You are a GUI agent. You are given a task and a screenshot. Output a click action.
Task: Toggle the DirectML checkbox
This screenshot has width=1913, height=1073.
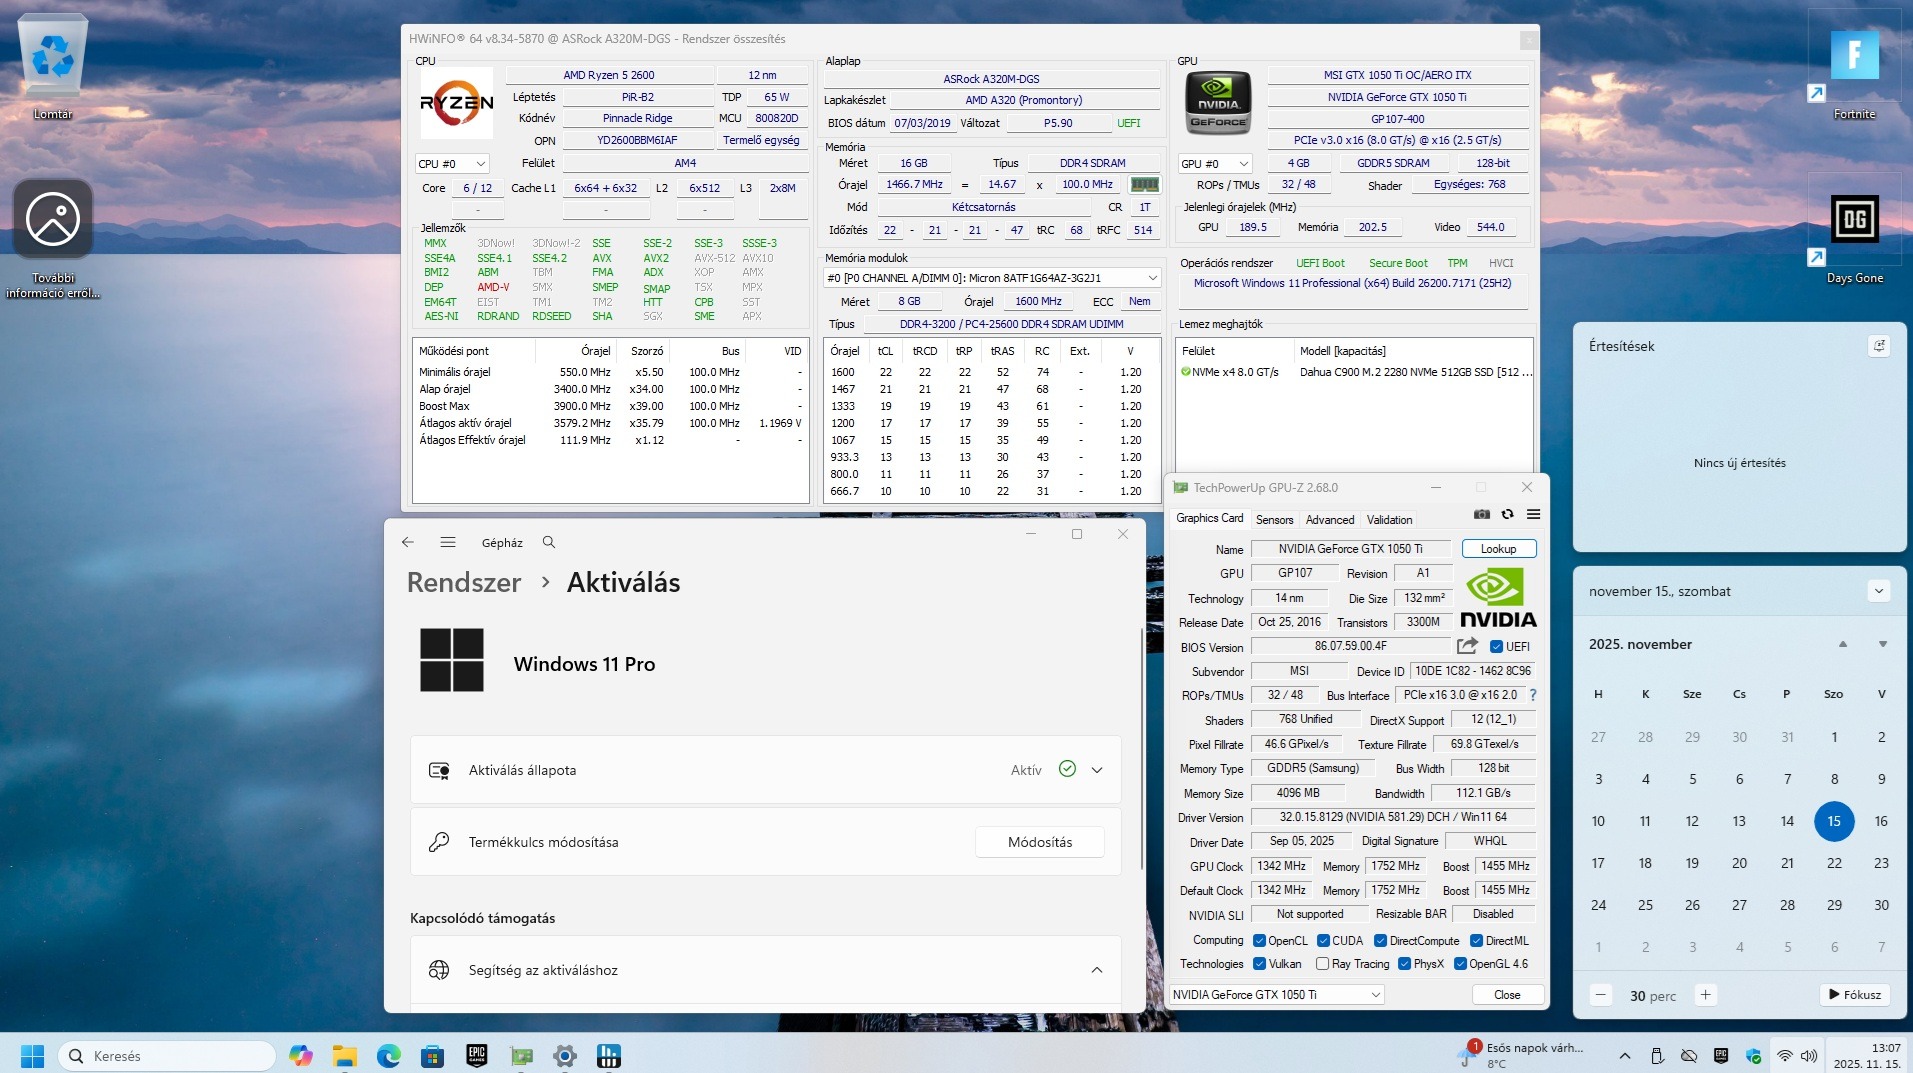[x=1476, y=940]
